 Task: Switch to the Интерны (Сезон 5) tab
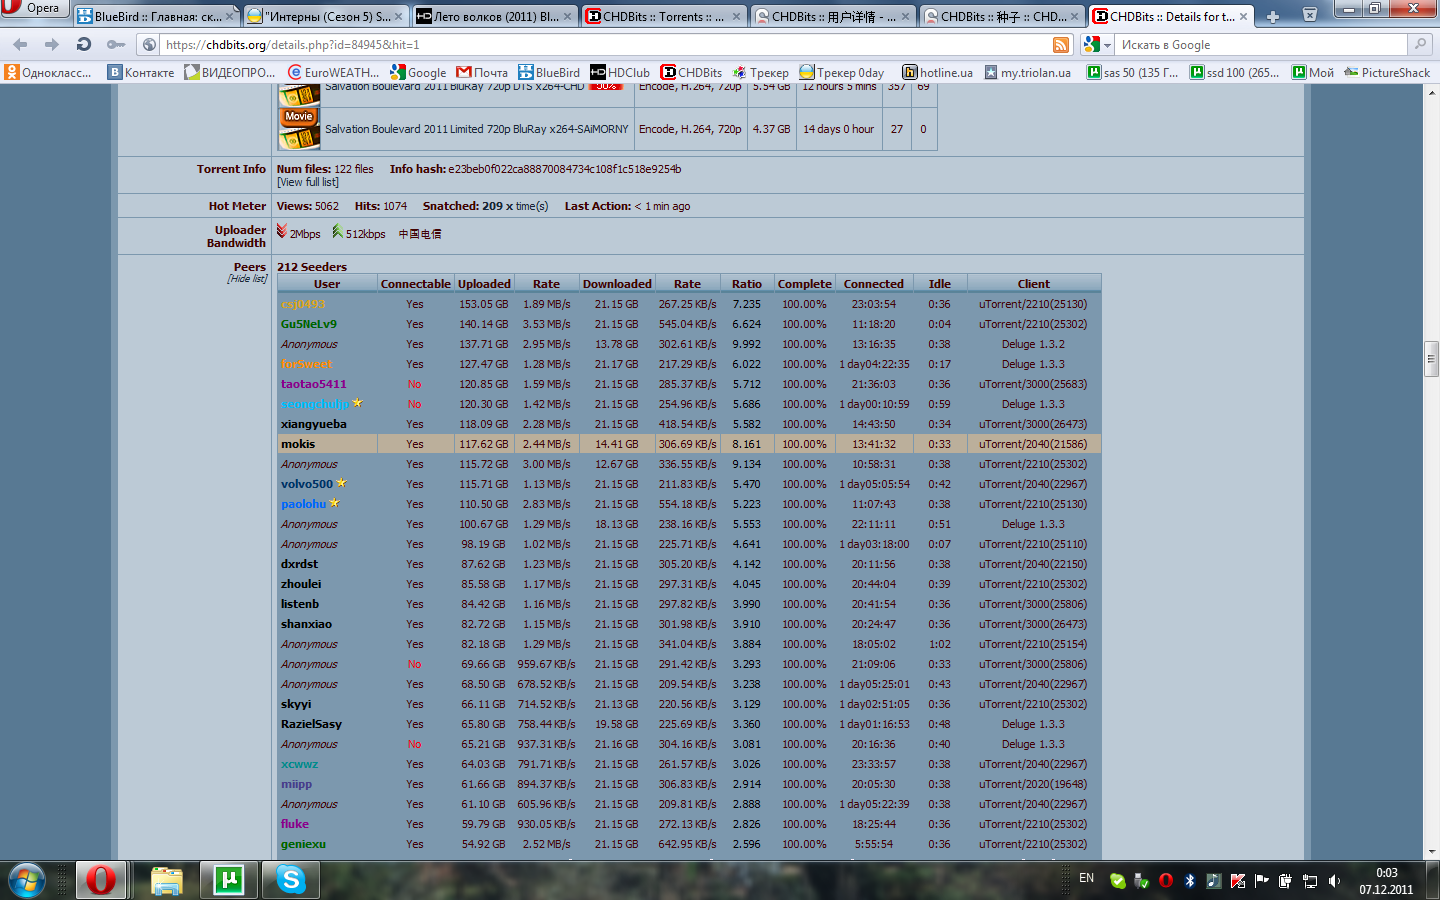tap(324, 16)
